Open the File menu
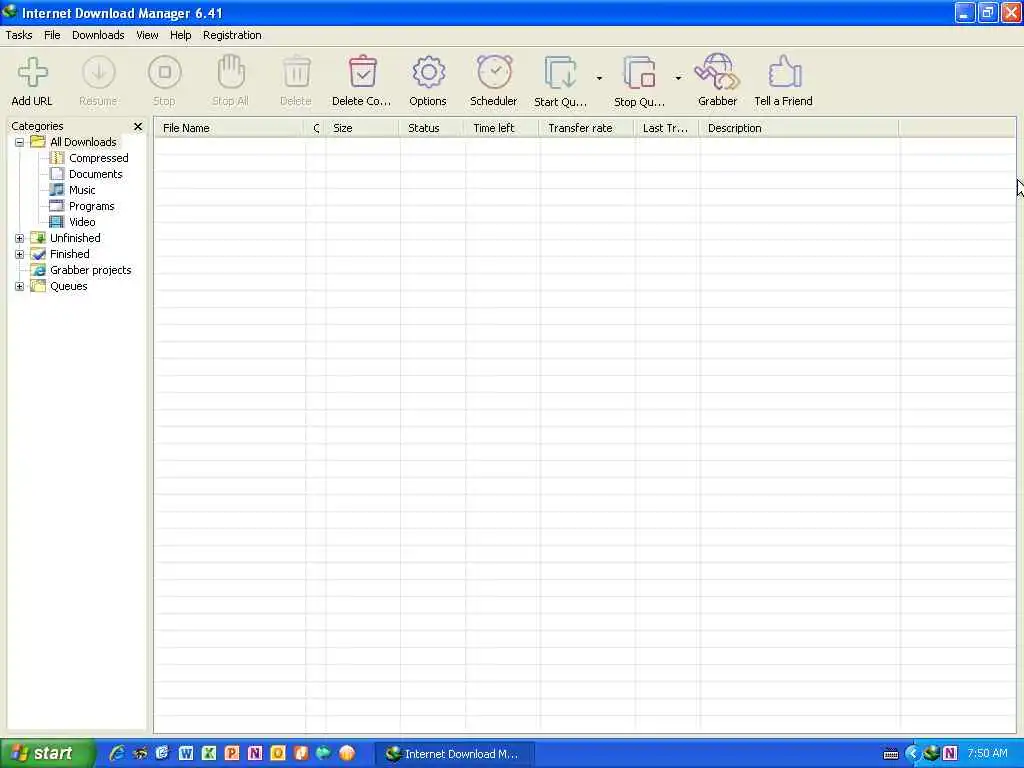 pyautogui.click(x=52, y=35)
